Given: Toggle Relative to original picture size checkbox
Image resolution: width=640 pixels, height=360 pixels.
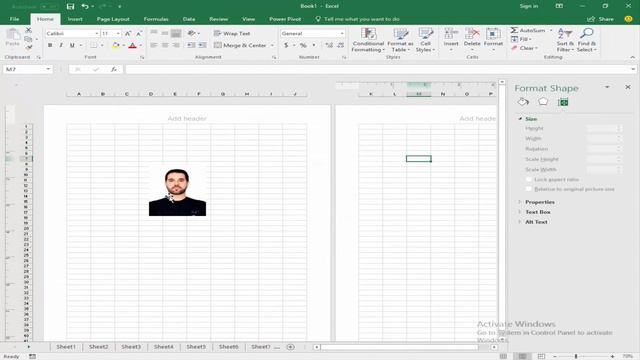Looking at the screenshot, I should point(529,189).
